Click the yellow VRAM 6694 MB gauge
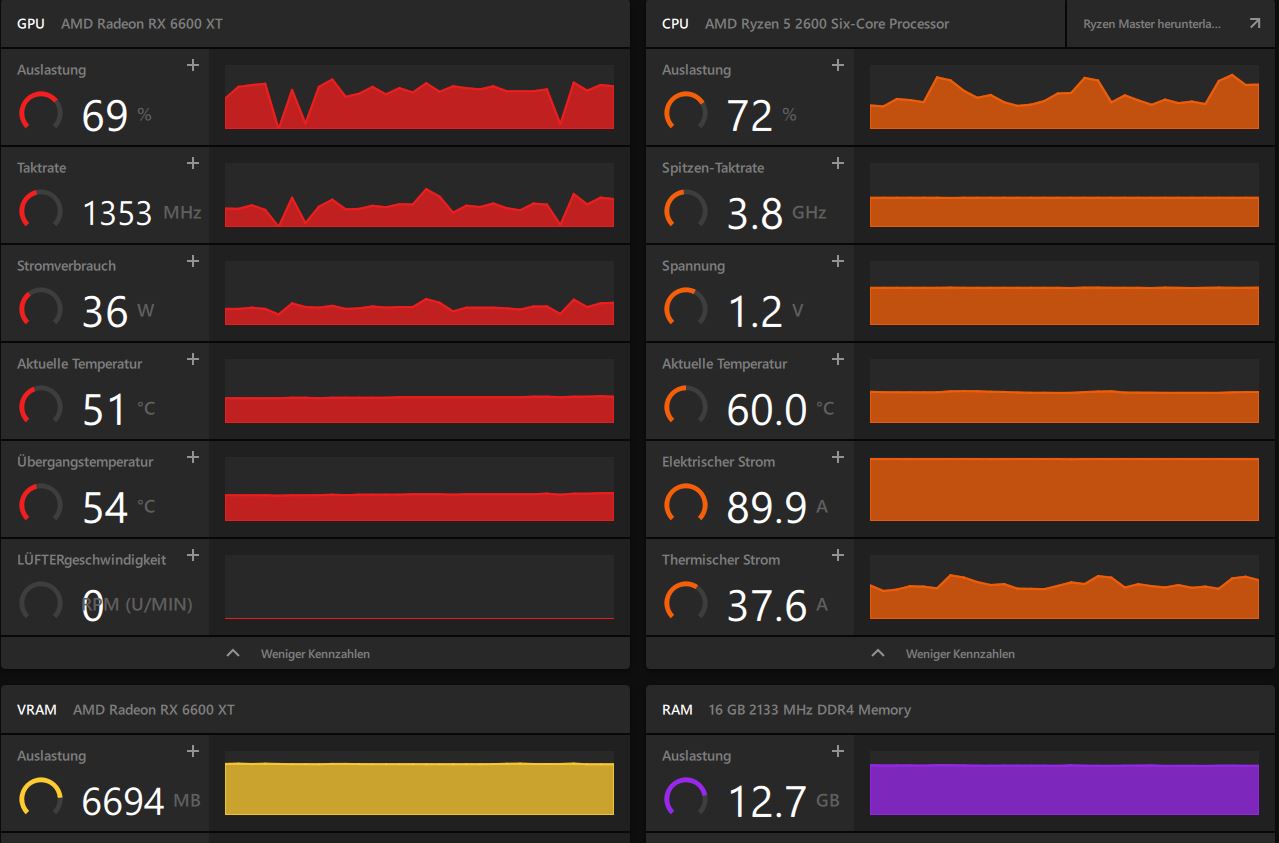 (x=41, y=798)
